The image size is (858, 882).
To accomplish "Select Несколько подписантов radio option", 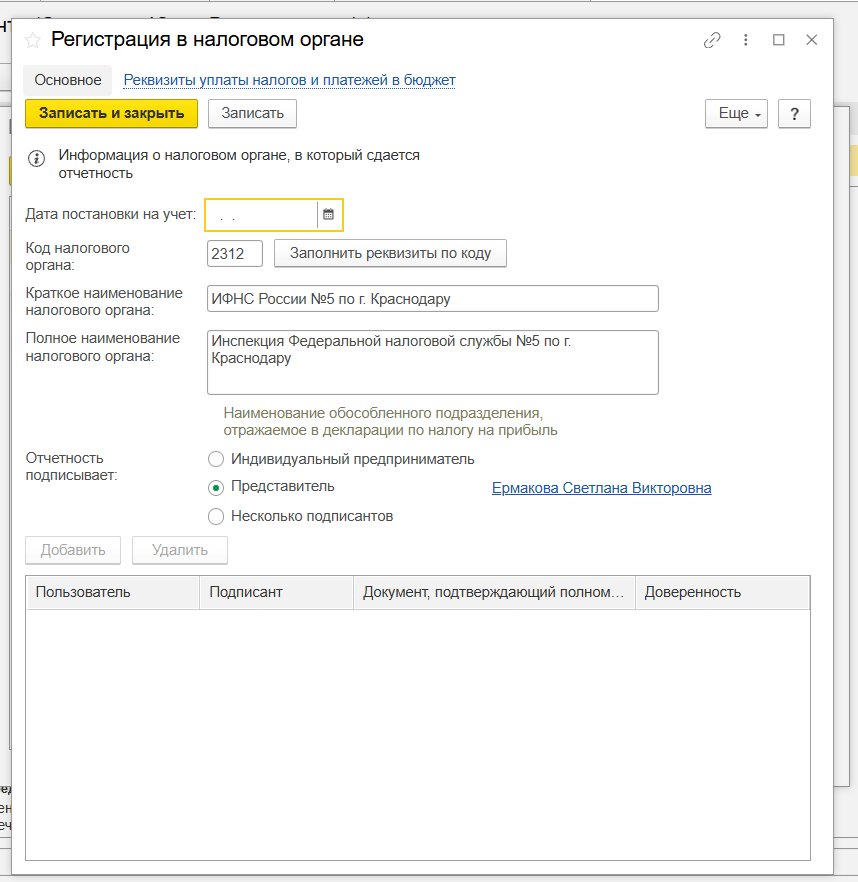I will pyautogui.click(x=216, y=516).
